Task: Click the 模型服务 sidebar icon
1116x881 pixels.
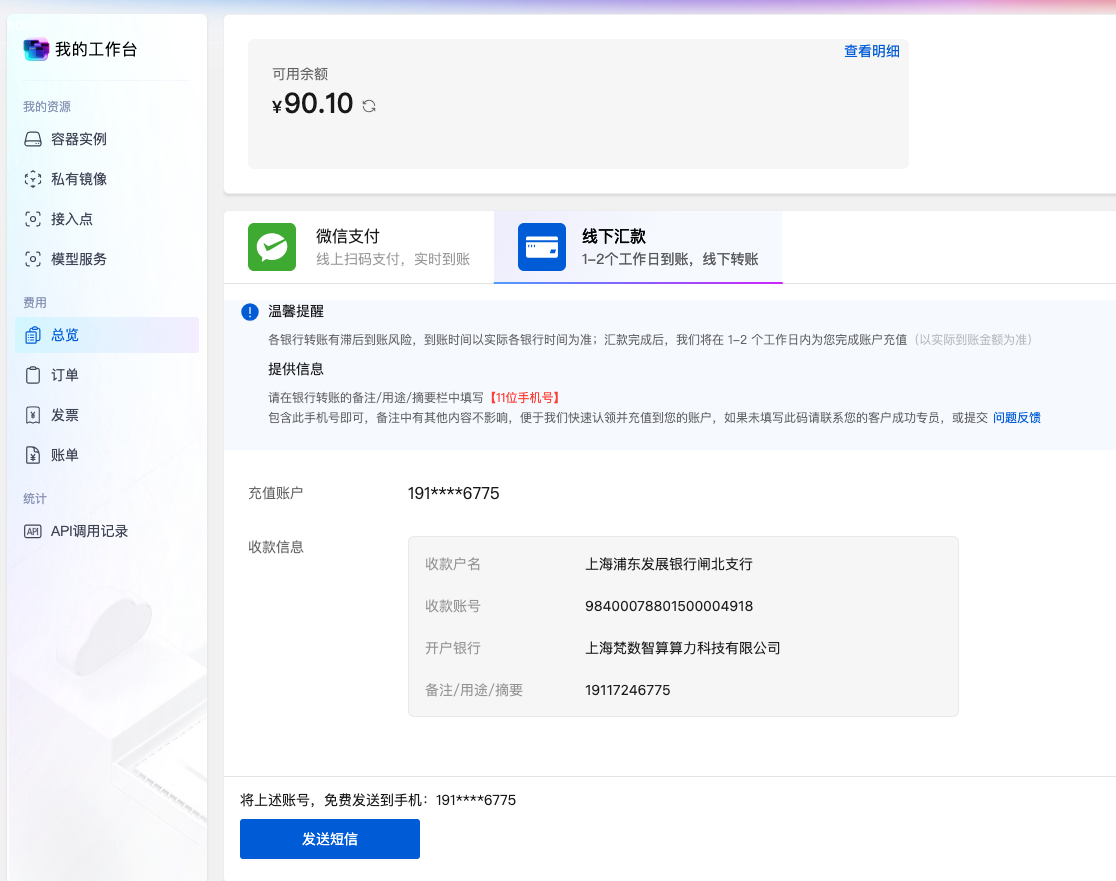Action: click(33, 258)
